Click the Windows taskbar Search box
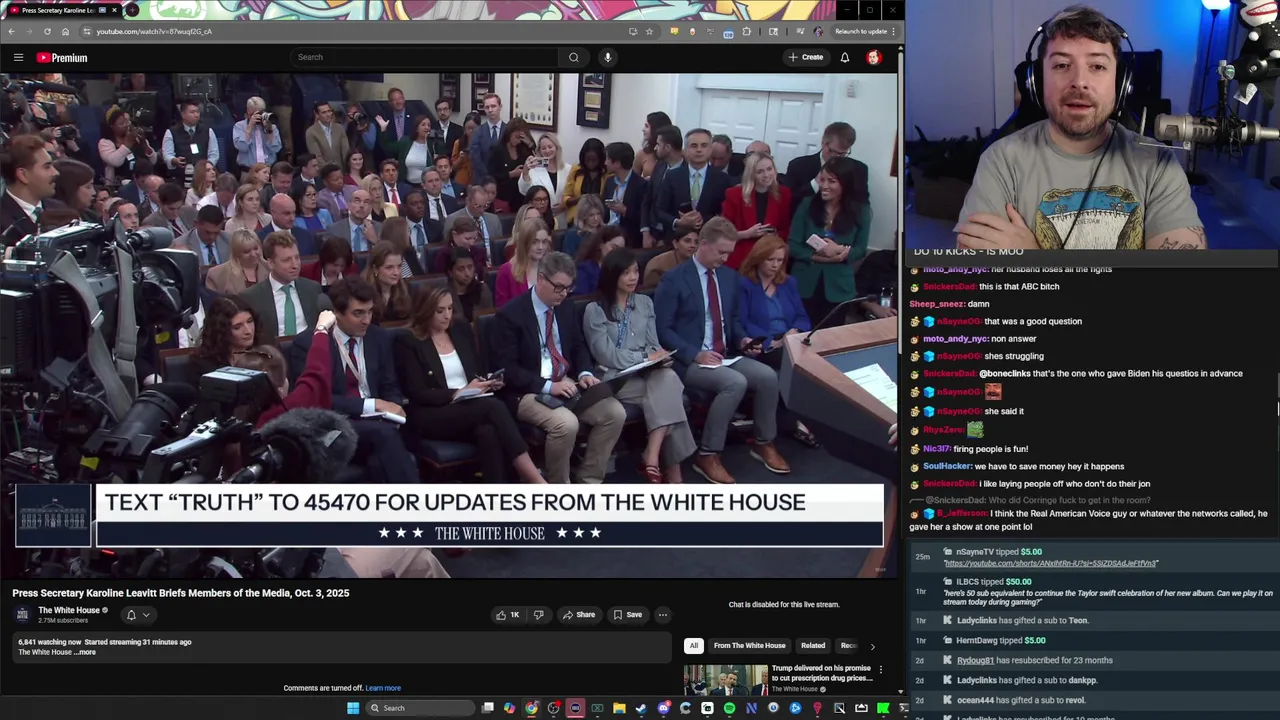Viewport: 1280px width, 720px height. pyautogui.click(x=420, y=708)
